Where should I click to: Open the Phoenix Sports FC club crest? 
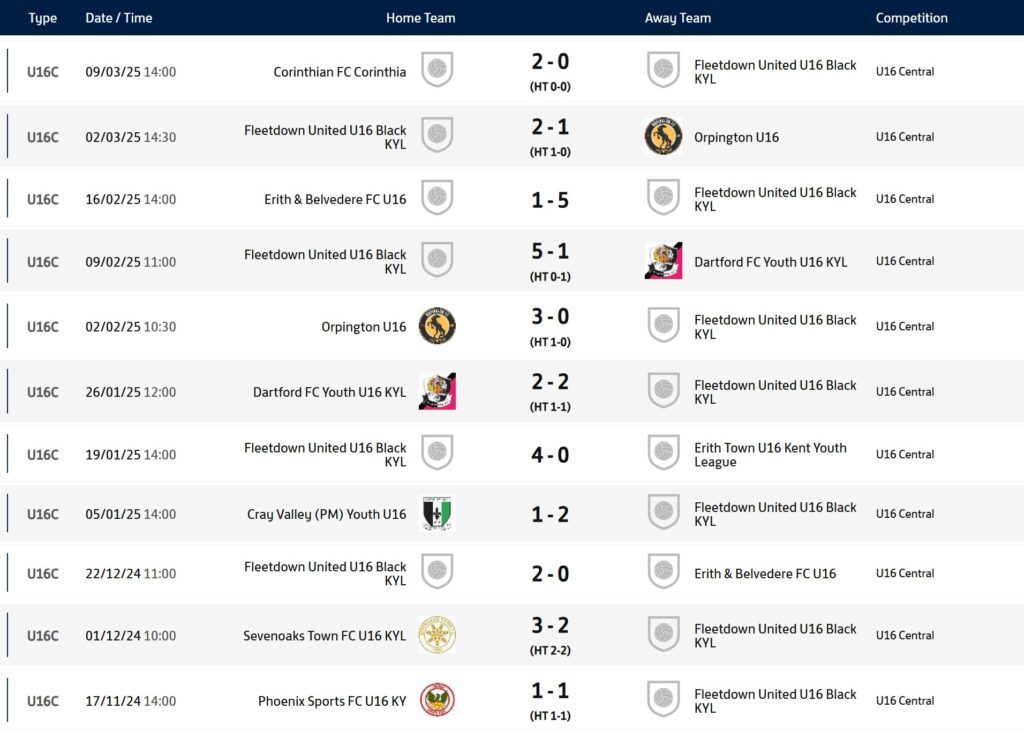coord(437,700)
